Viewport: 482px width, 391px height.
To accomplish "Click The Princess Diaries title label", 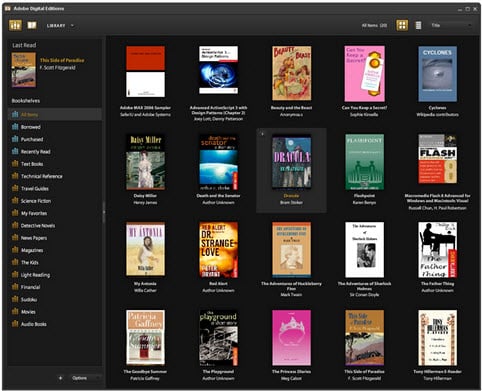I will coord(291,372).
